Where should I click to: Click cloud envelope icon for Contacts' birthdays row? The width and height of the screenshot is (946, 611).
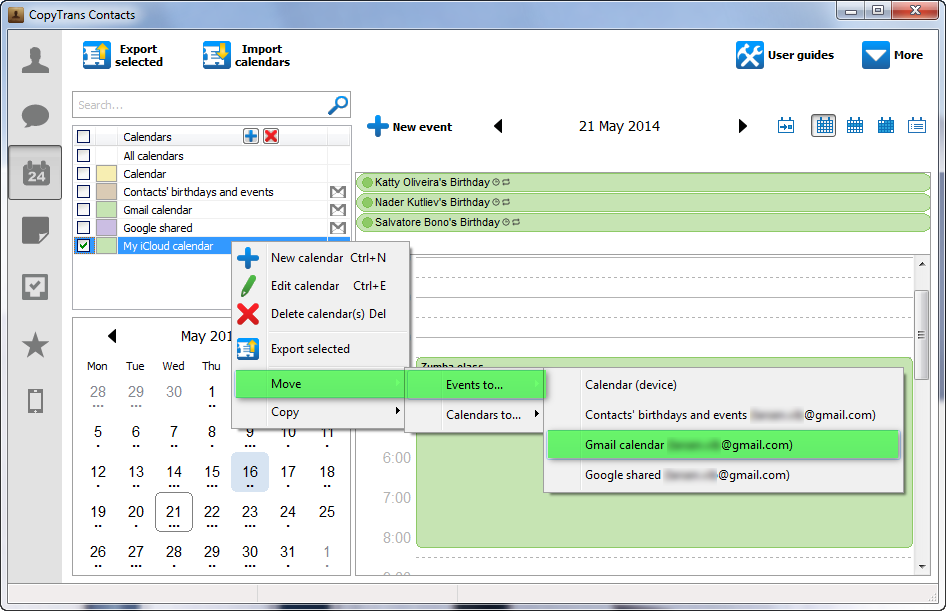pyautogui.click(x=338, y=192)
